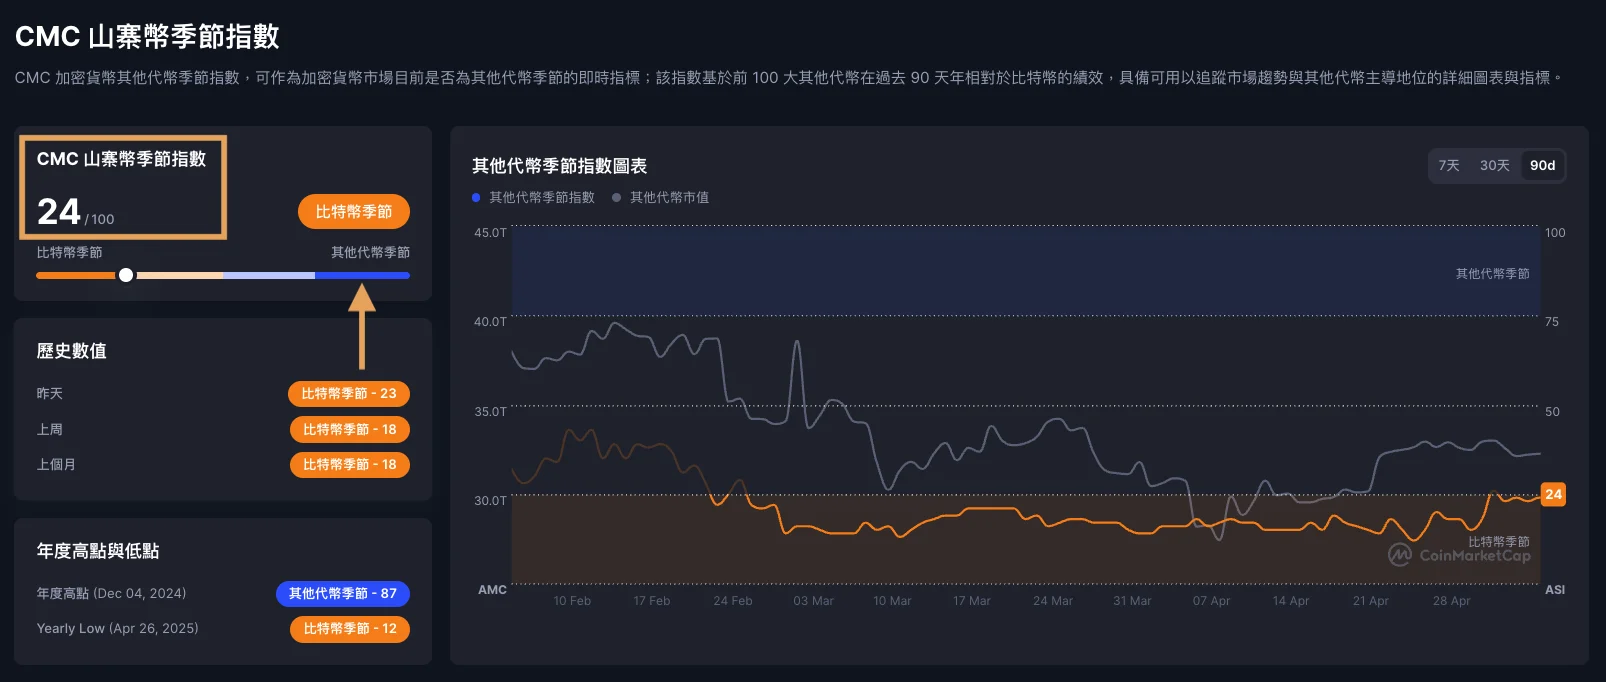This screenshot has height=682, width=1606.
Task: Click the blue 其他代幣季節 slider segment
Action: (x=362, y=275)
